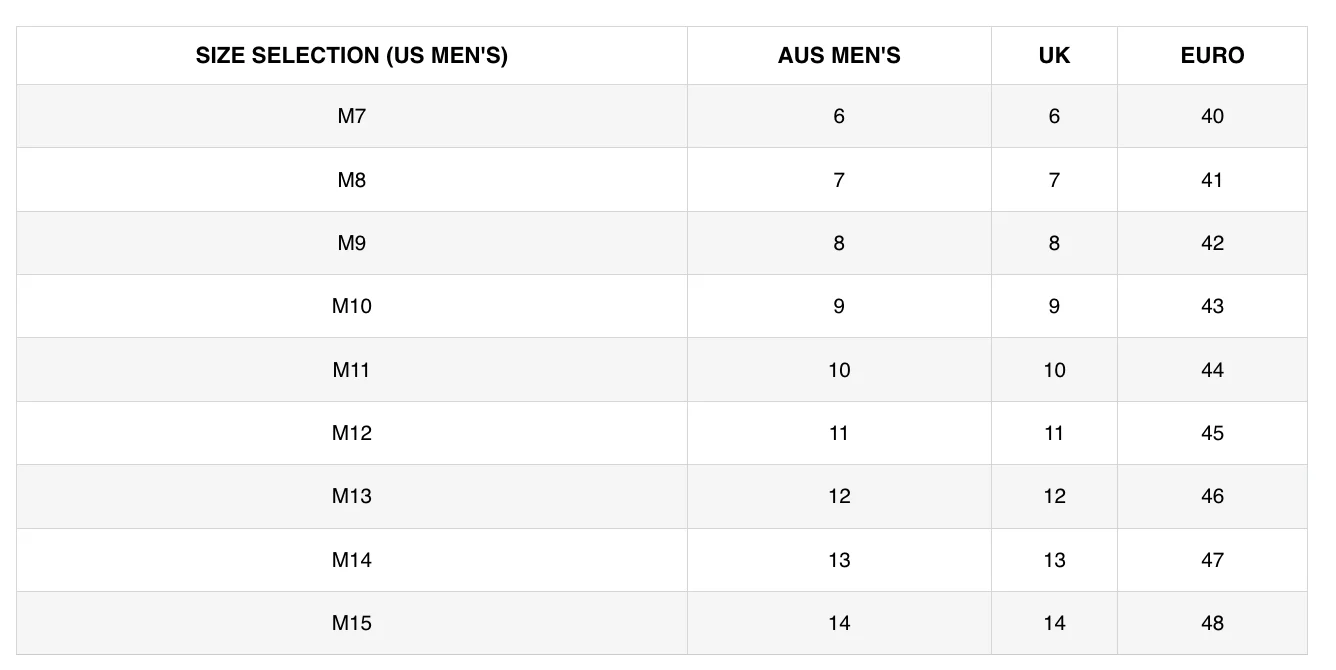Choose the M10 size cell

pyautogui.click(x=351, y=306)
